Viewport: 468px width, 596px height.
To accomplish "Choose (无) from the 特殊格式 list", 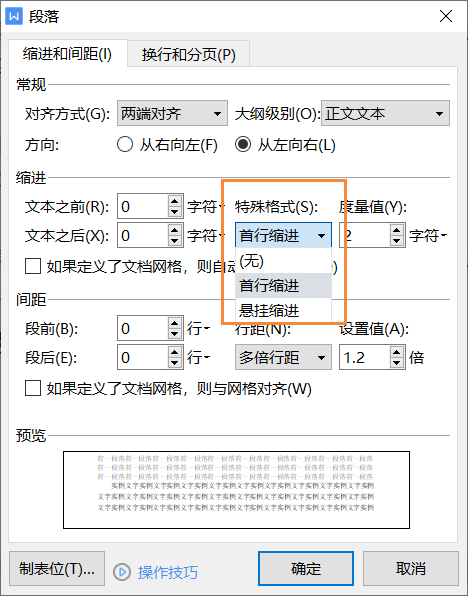I will coord(283,261).
